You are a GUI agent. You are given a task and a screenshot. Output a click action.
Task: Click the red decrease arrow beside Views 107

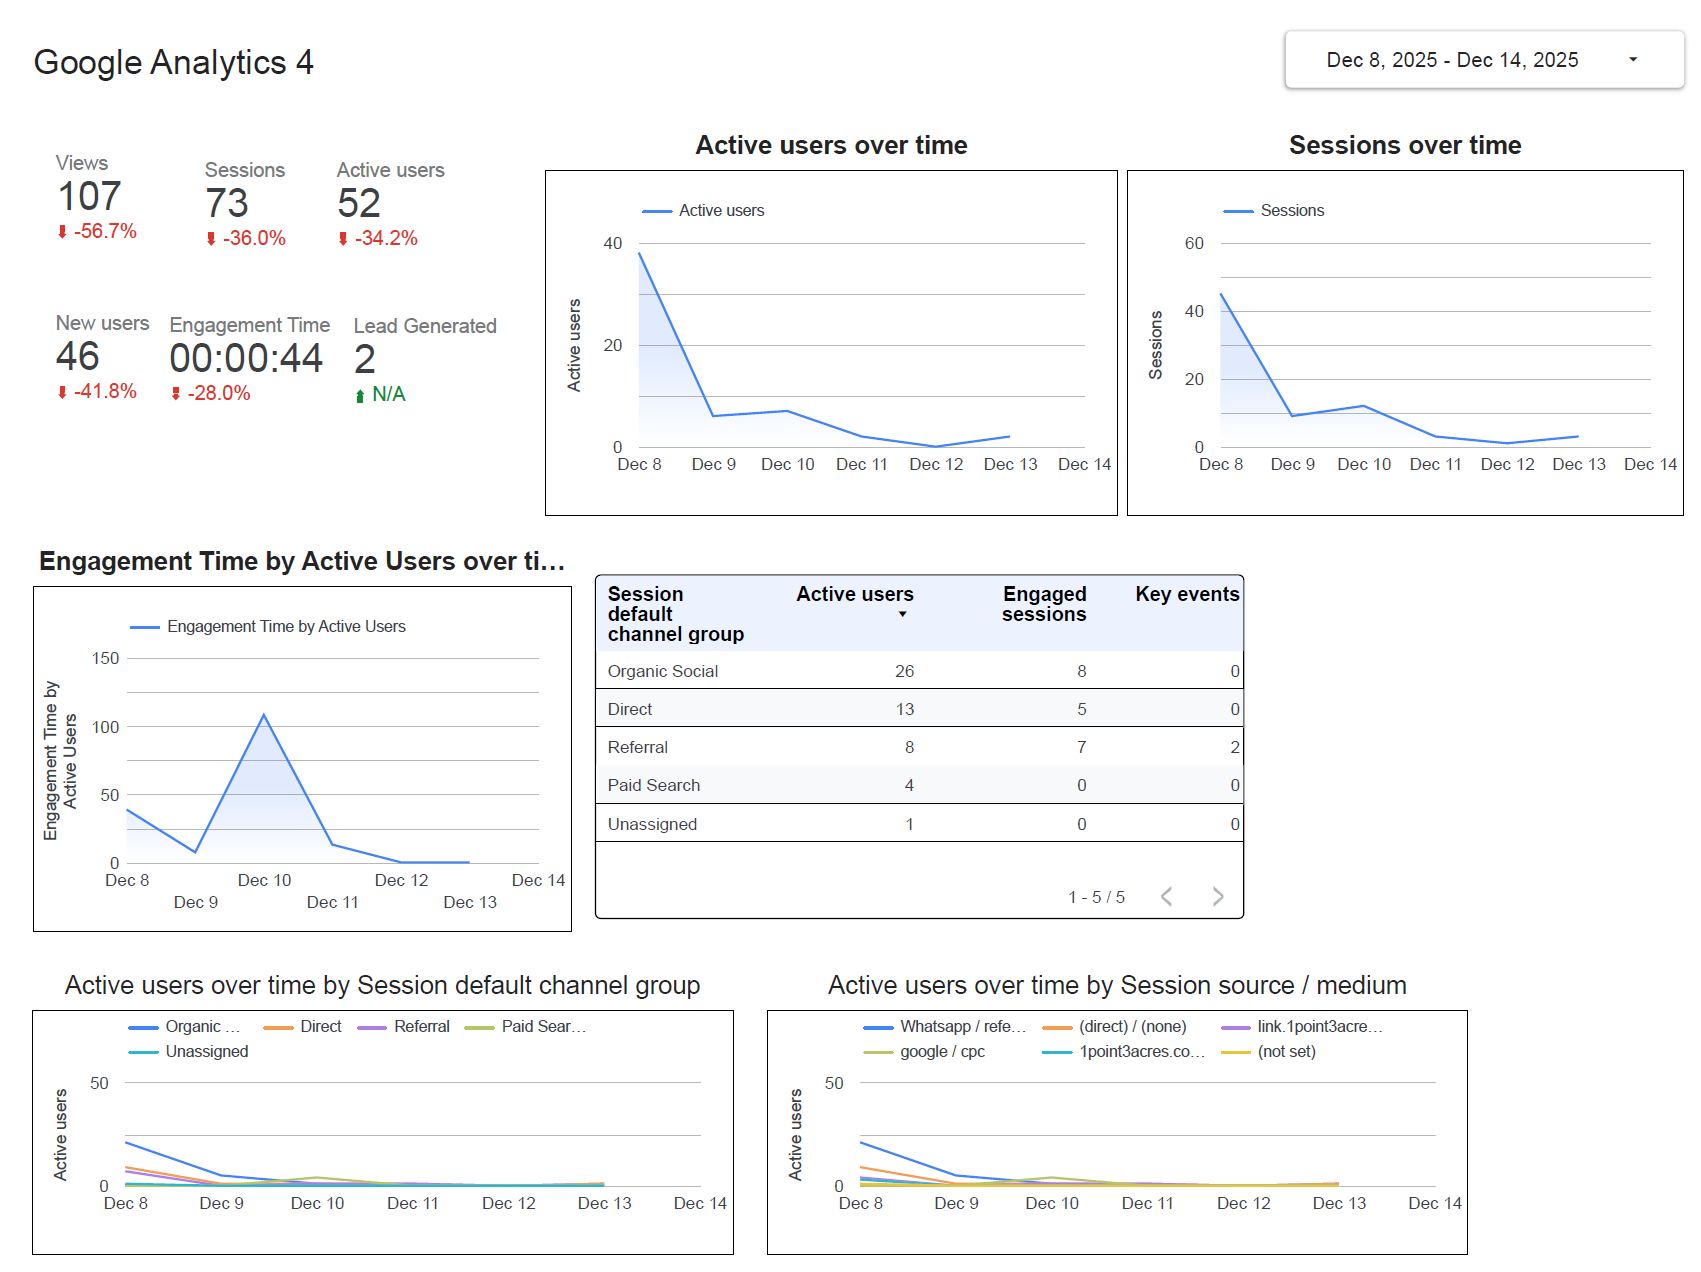pos(61,231)
